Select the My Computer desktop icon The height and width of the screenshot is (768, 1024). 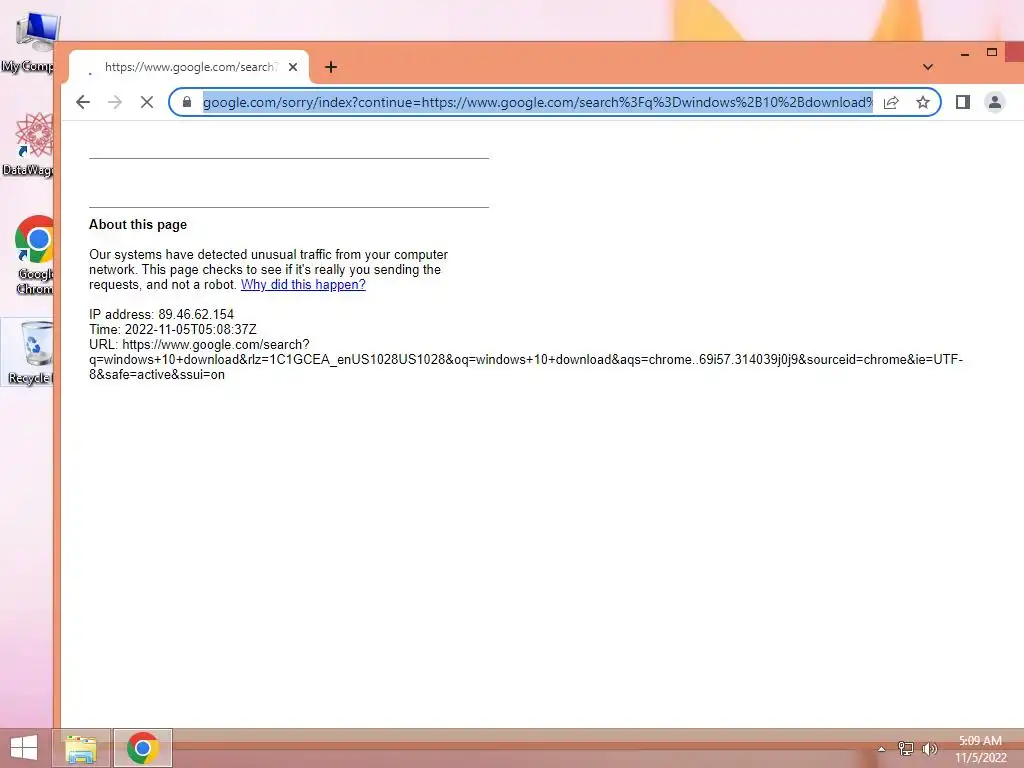29,42
